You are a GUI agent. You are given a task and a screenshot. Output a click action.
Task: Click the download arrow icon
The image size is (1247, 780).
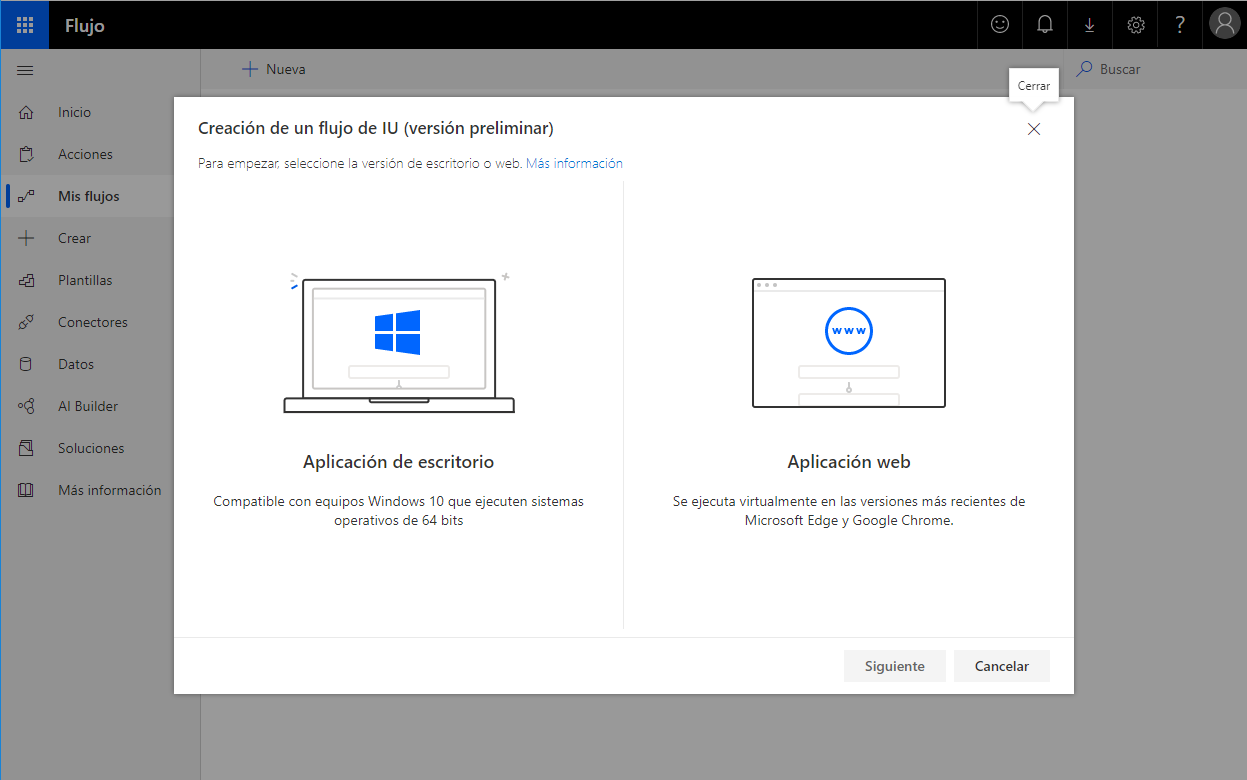[x=1090, y=25]
